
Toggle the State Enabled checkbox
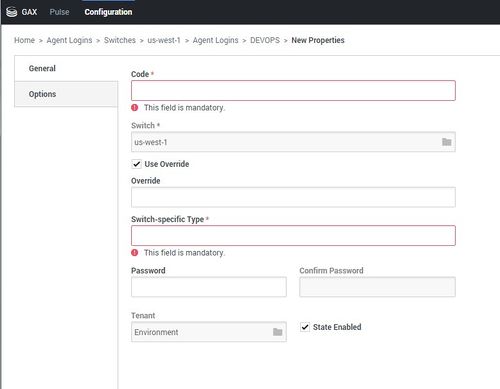pyautogui.click(x=305, y=327)
